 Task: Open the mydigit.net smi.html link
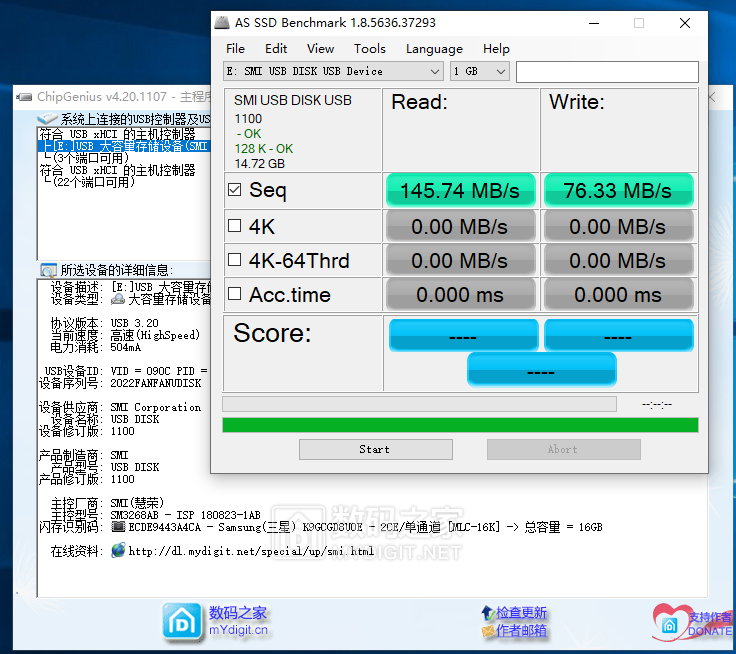pyautogui.click(x=251, y=551)
